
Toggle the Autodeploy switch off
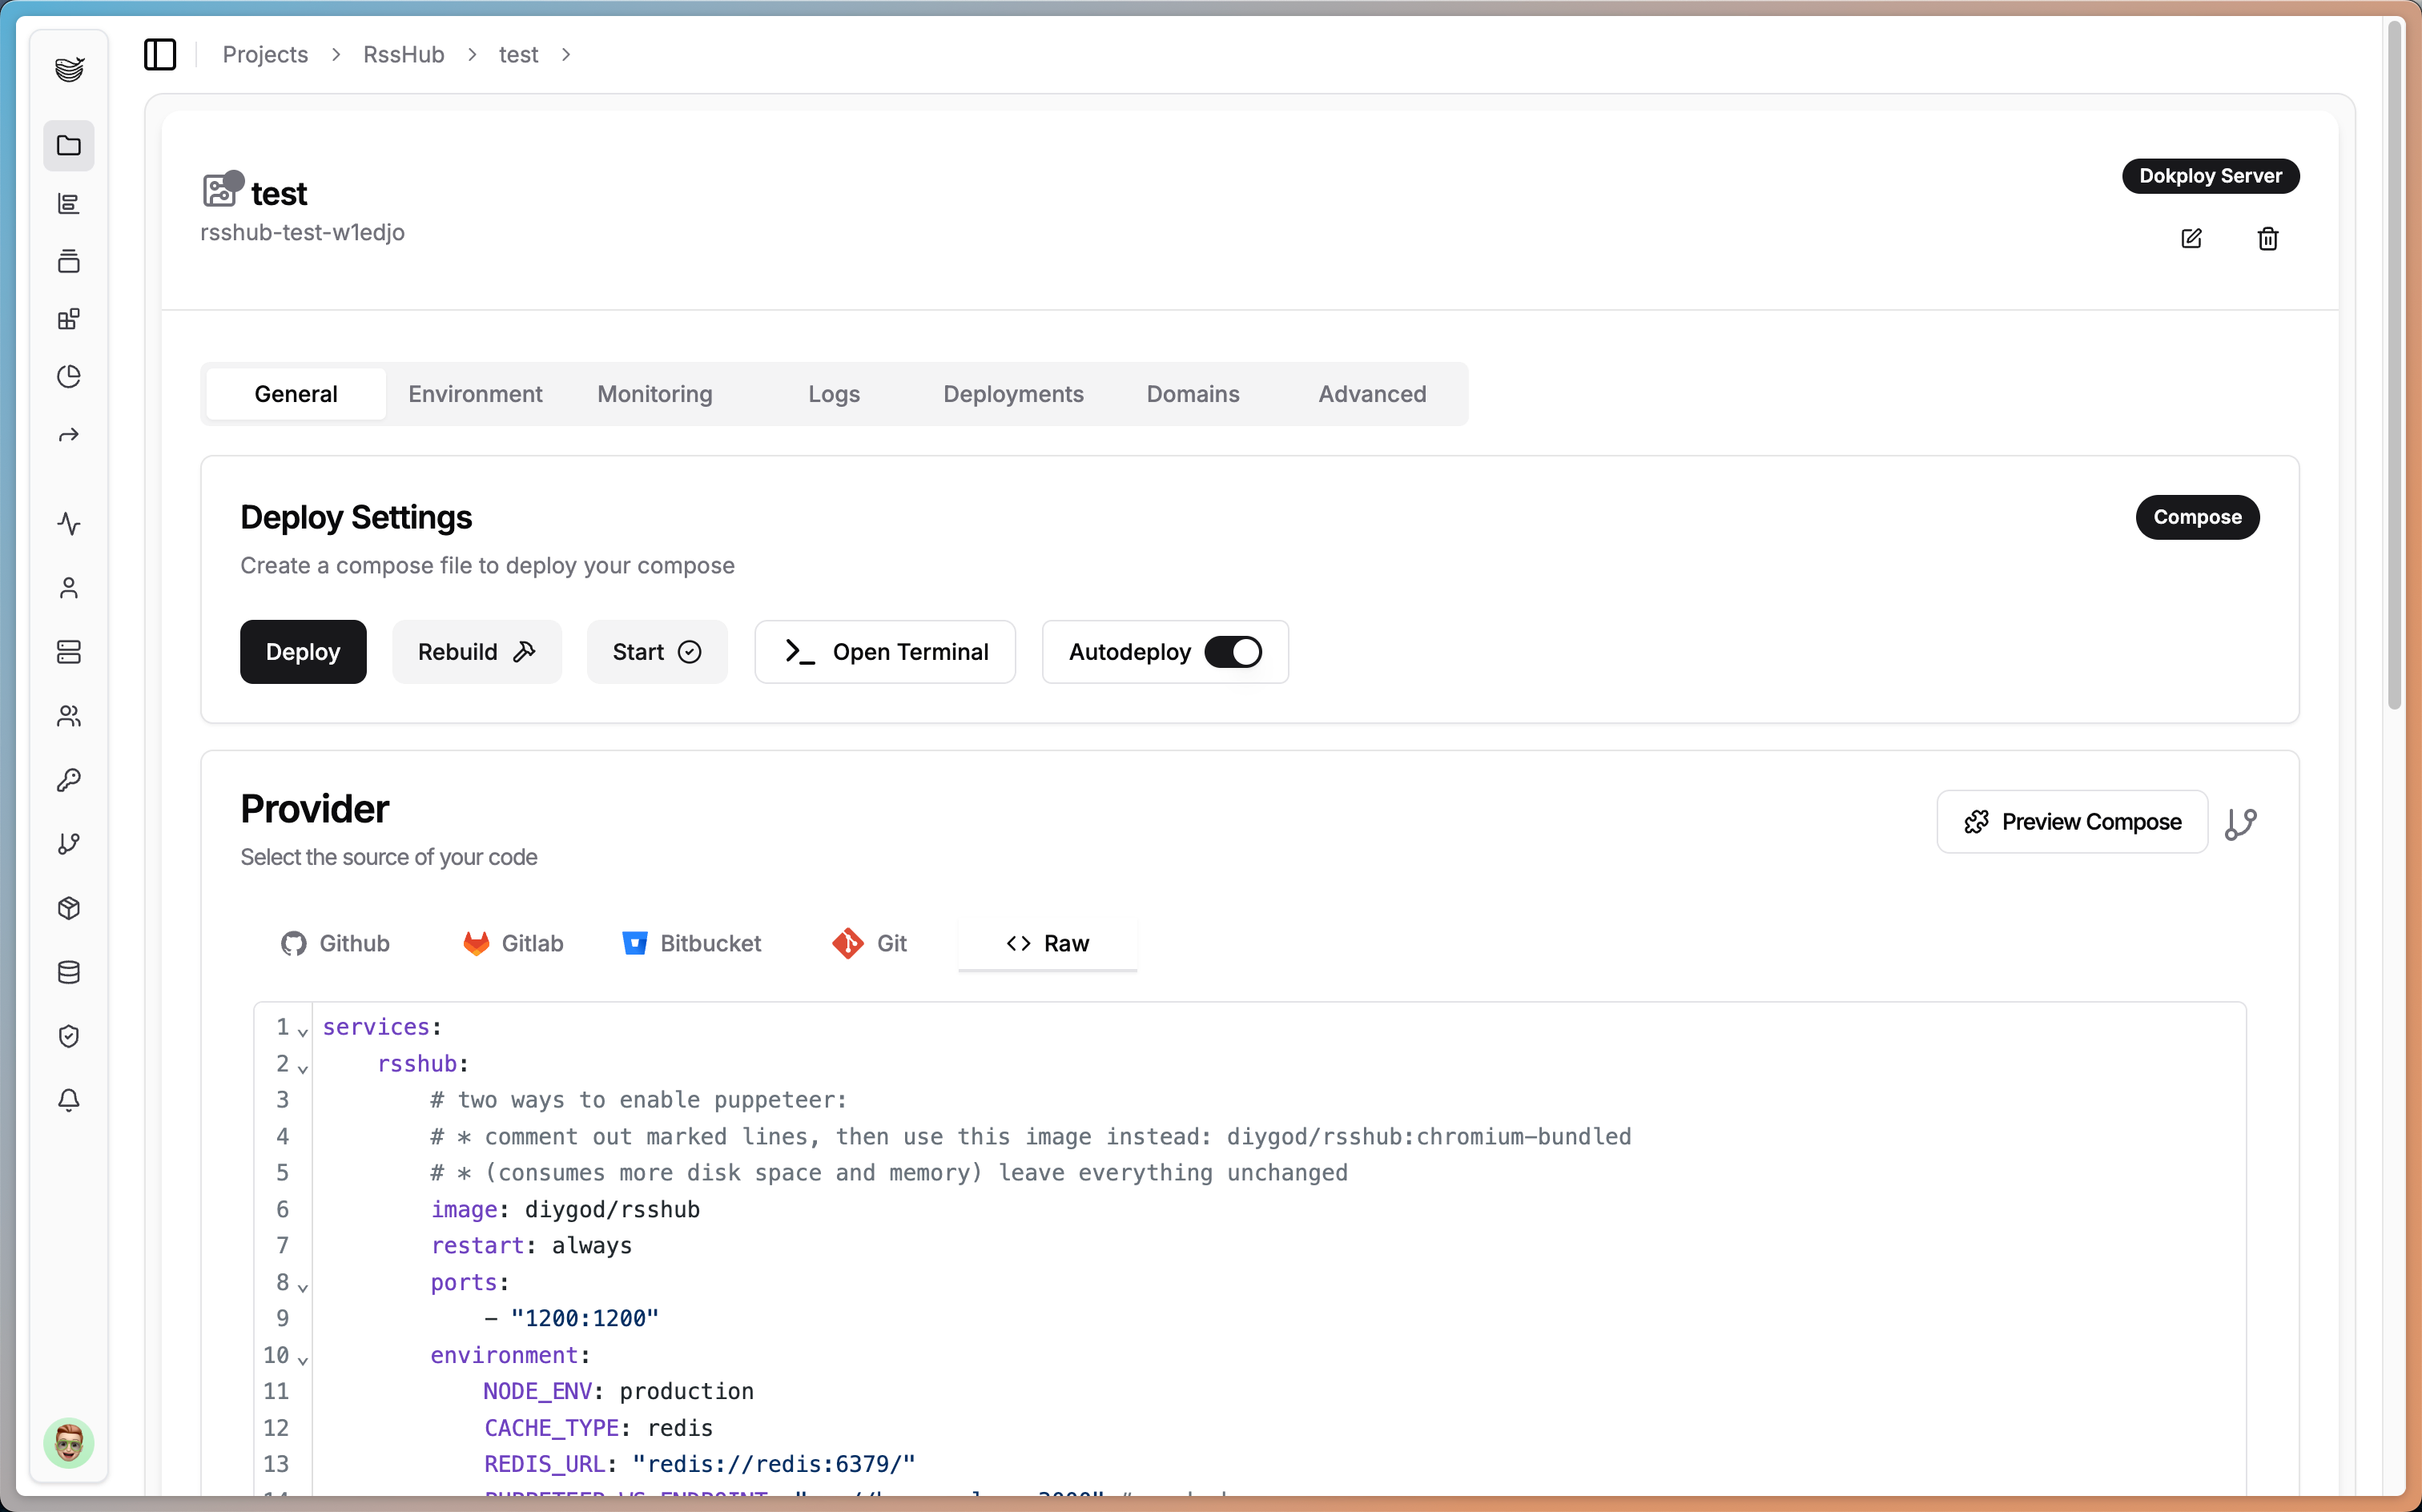click(1232, 652)
